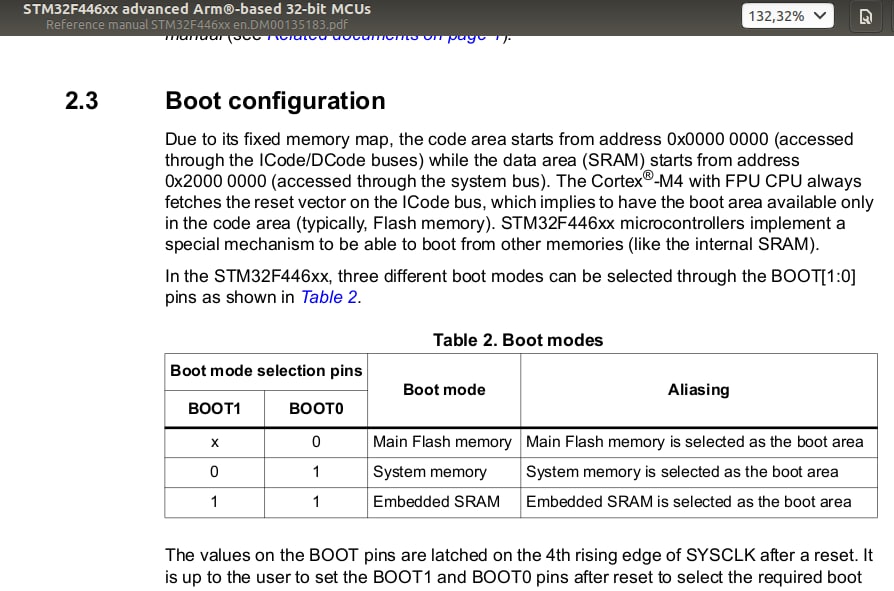This screenshot has width=894, height=591.
Task: Click the paragraph 'The values on the BOOT pins are latched'
Action: tap(519, 566)
